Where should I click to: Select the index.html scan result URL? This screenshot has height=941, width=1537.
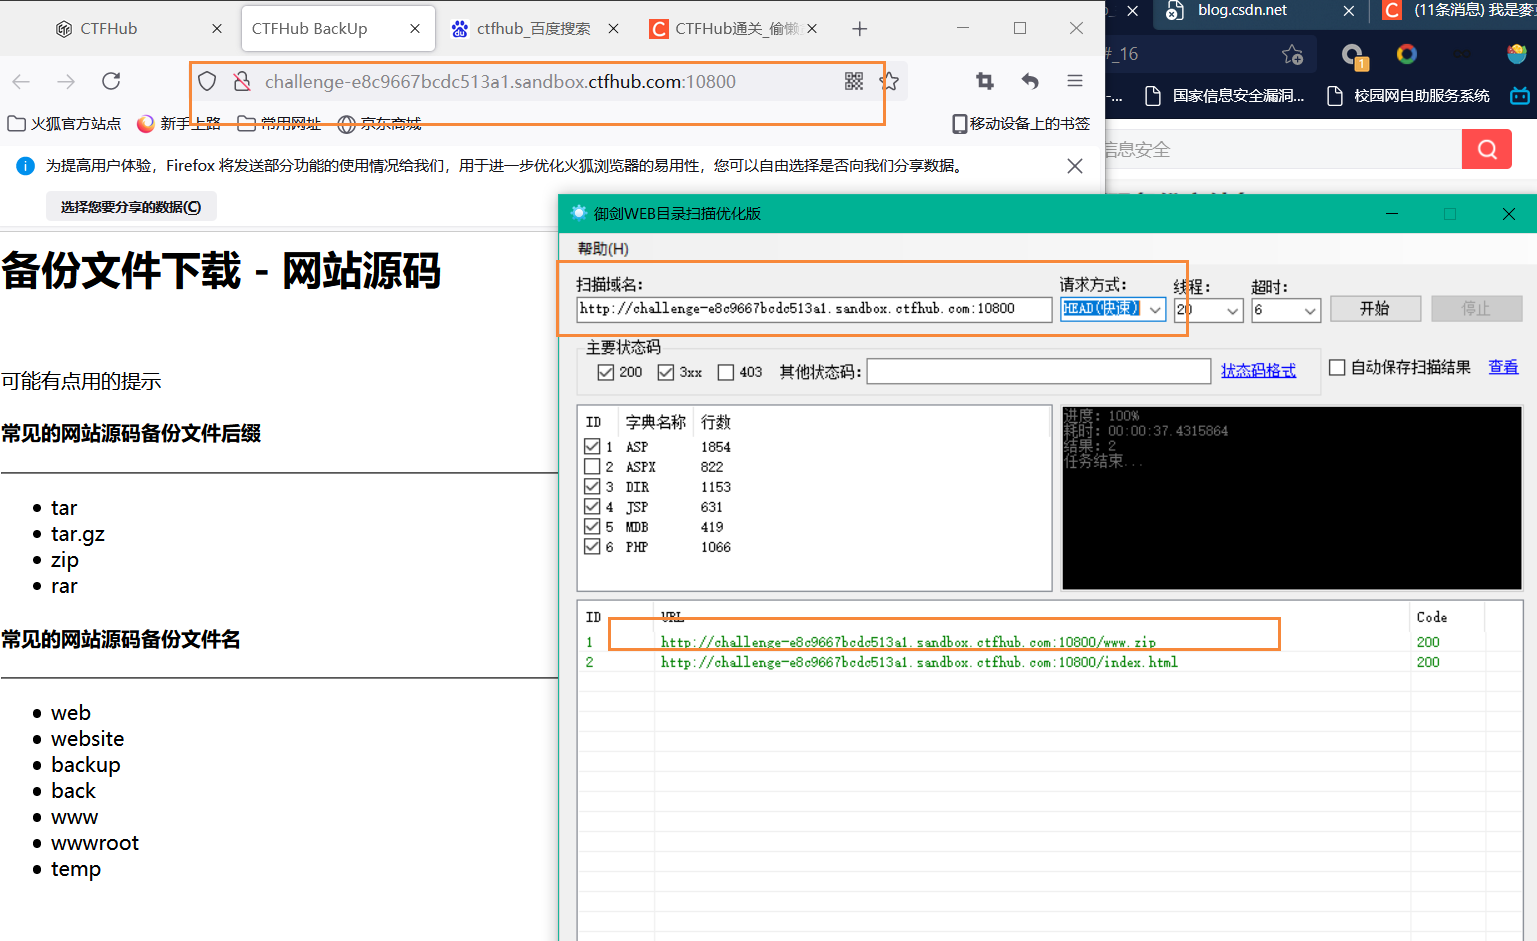coord(919,662)
